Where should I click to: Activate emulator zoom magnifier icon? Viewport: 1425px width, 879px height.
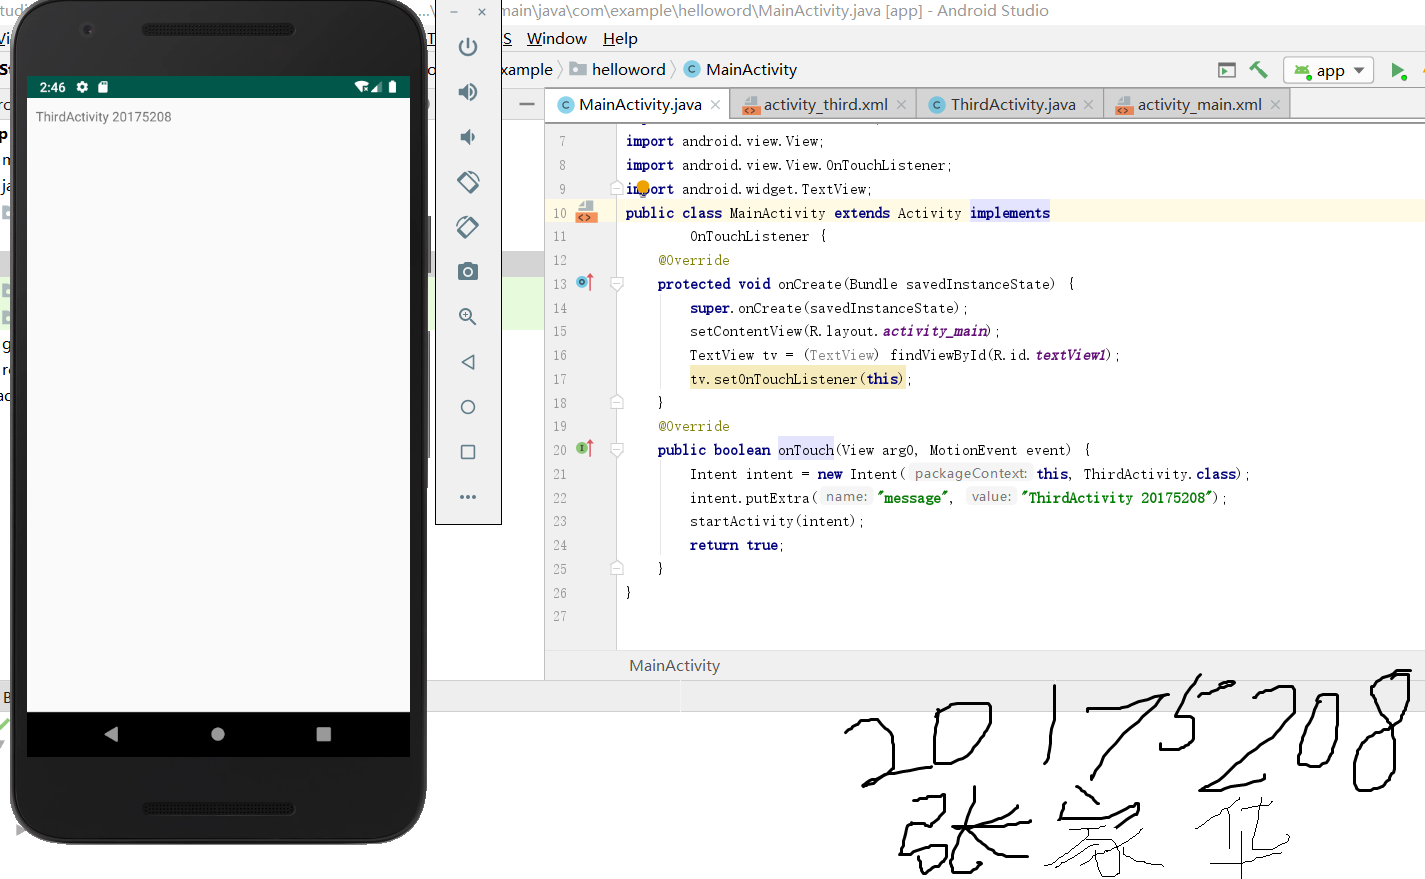point(467,317)
